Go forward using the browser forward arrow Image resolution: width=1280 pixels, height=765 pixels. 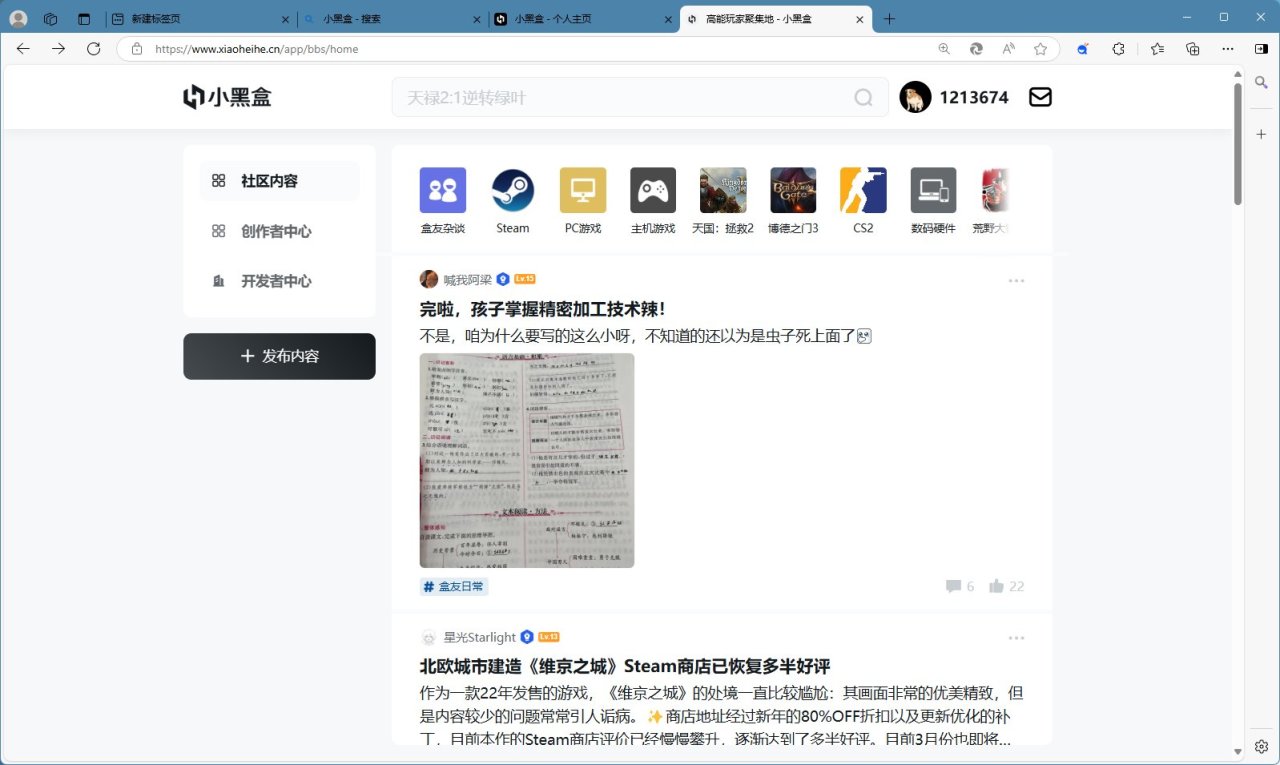pos(58,48)
